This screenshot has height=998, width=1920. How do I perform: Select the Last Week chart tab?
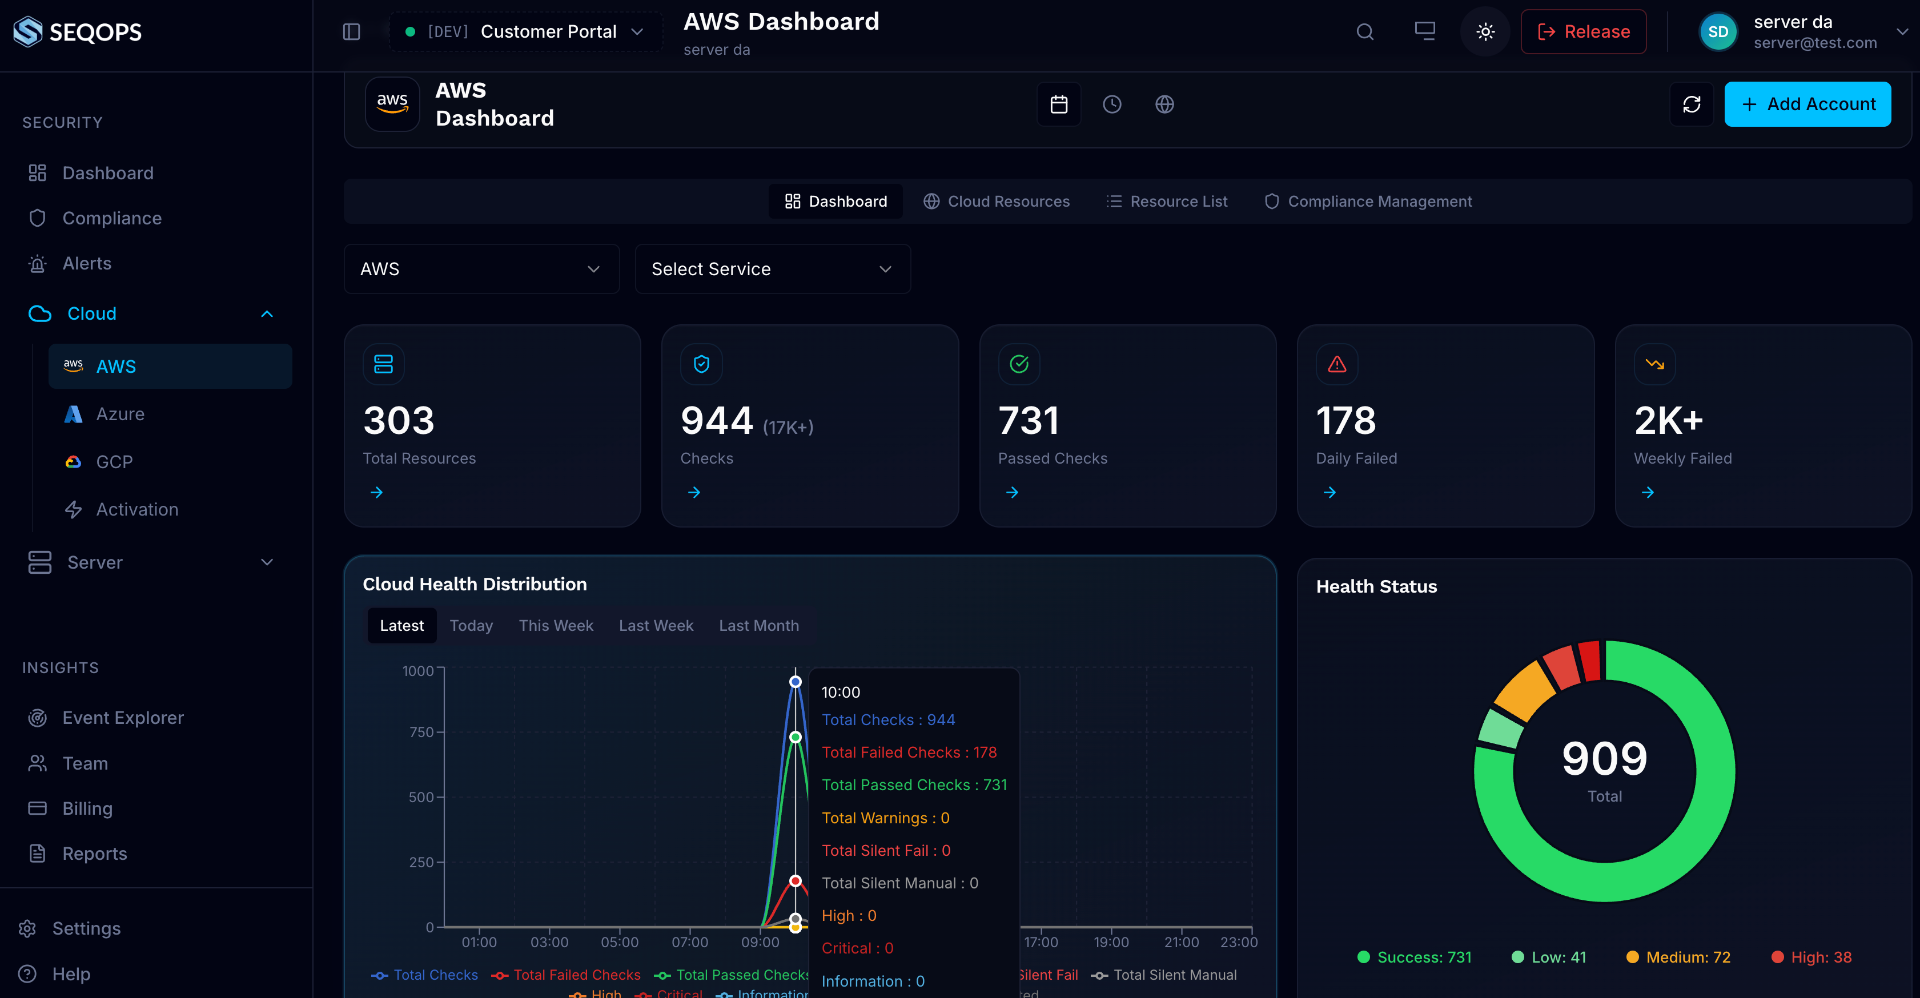click(656, 626)
